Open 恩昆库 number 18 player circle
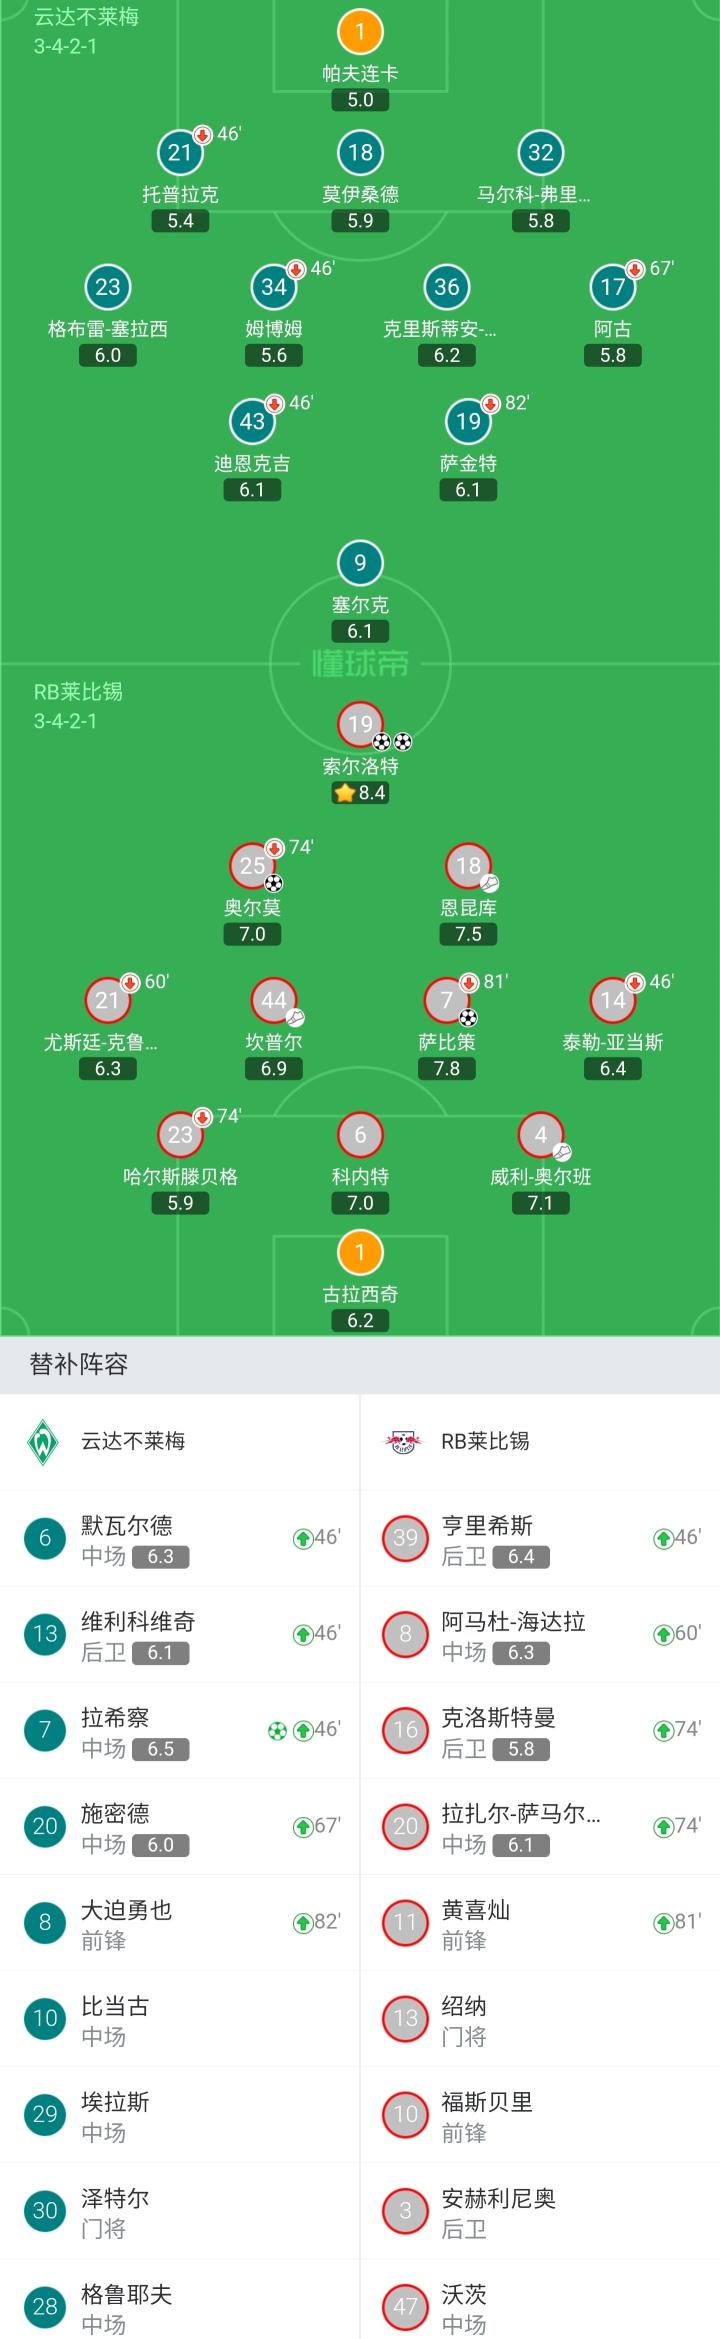 tap(468, 865)
